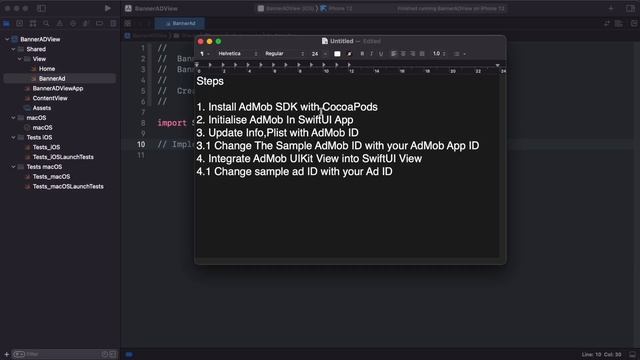Collapse the Tests macOS folder
Screen dimensions: 640x360
(x=13, y=167)
